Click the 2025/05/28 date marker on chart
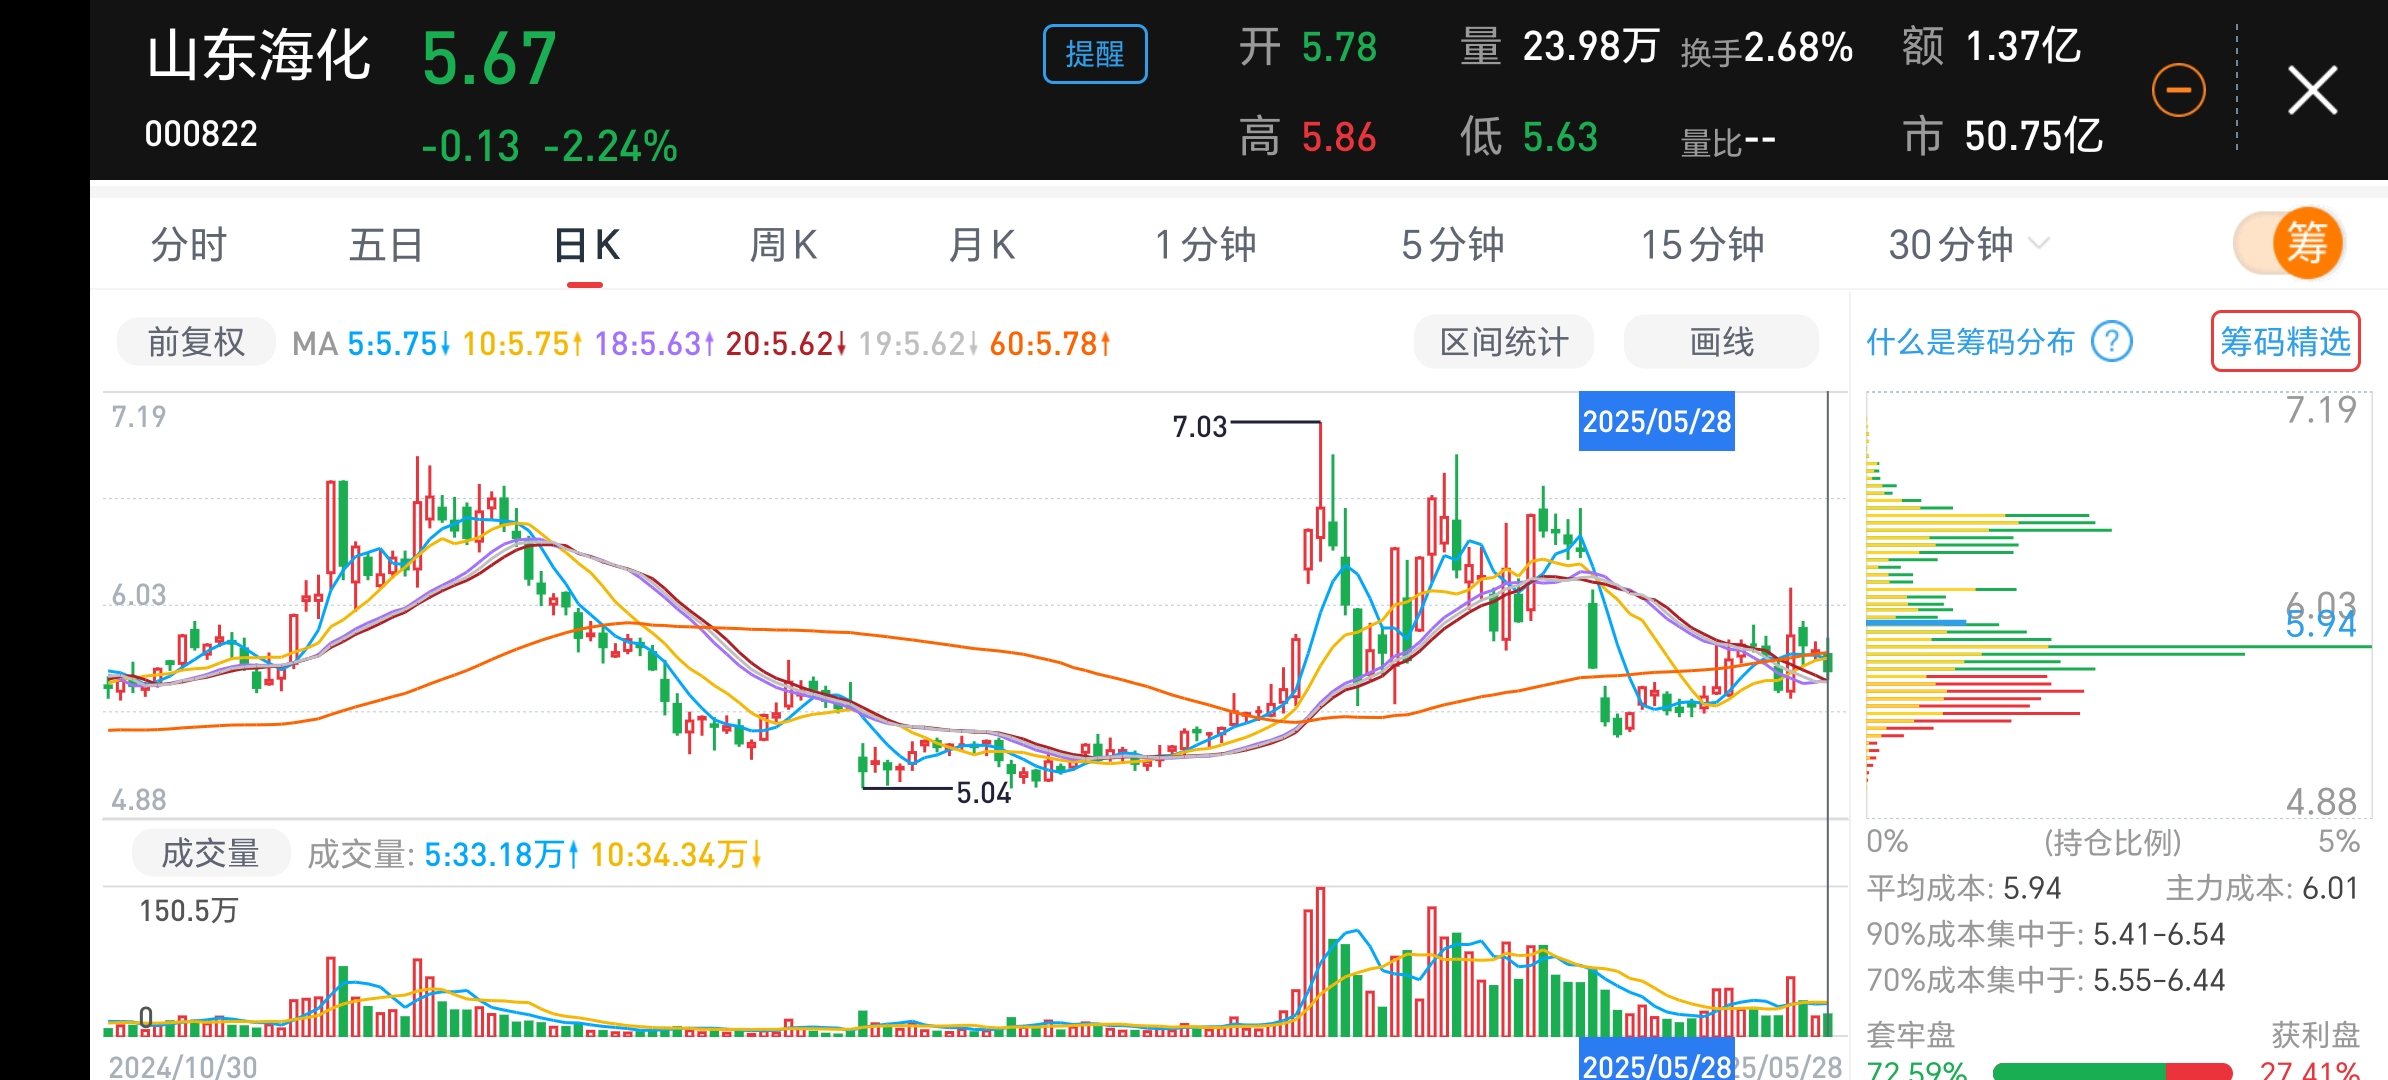 (x=1656, y=421)
